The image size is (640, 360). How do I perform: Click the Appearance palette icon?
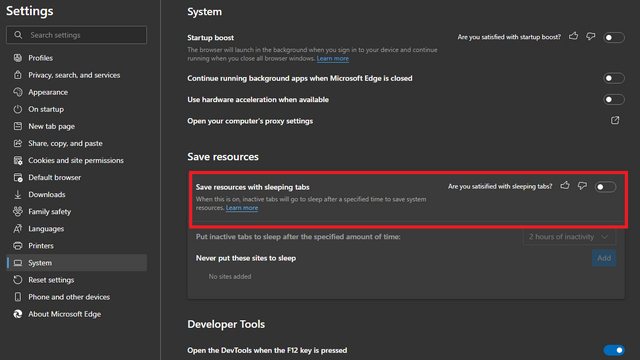coord(18,92)
